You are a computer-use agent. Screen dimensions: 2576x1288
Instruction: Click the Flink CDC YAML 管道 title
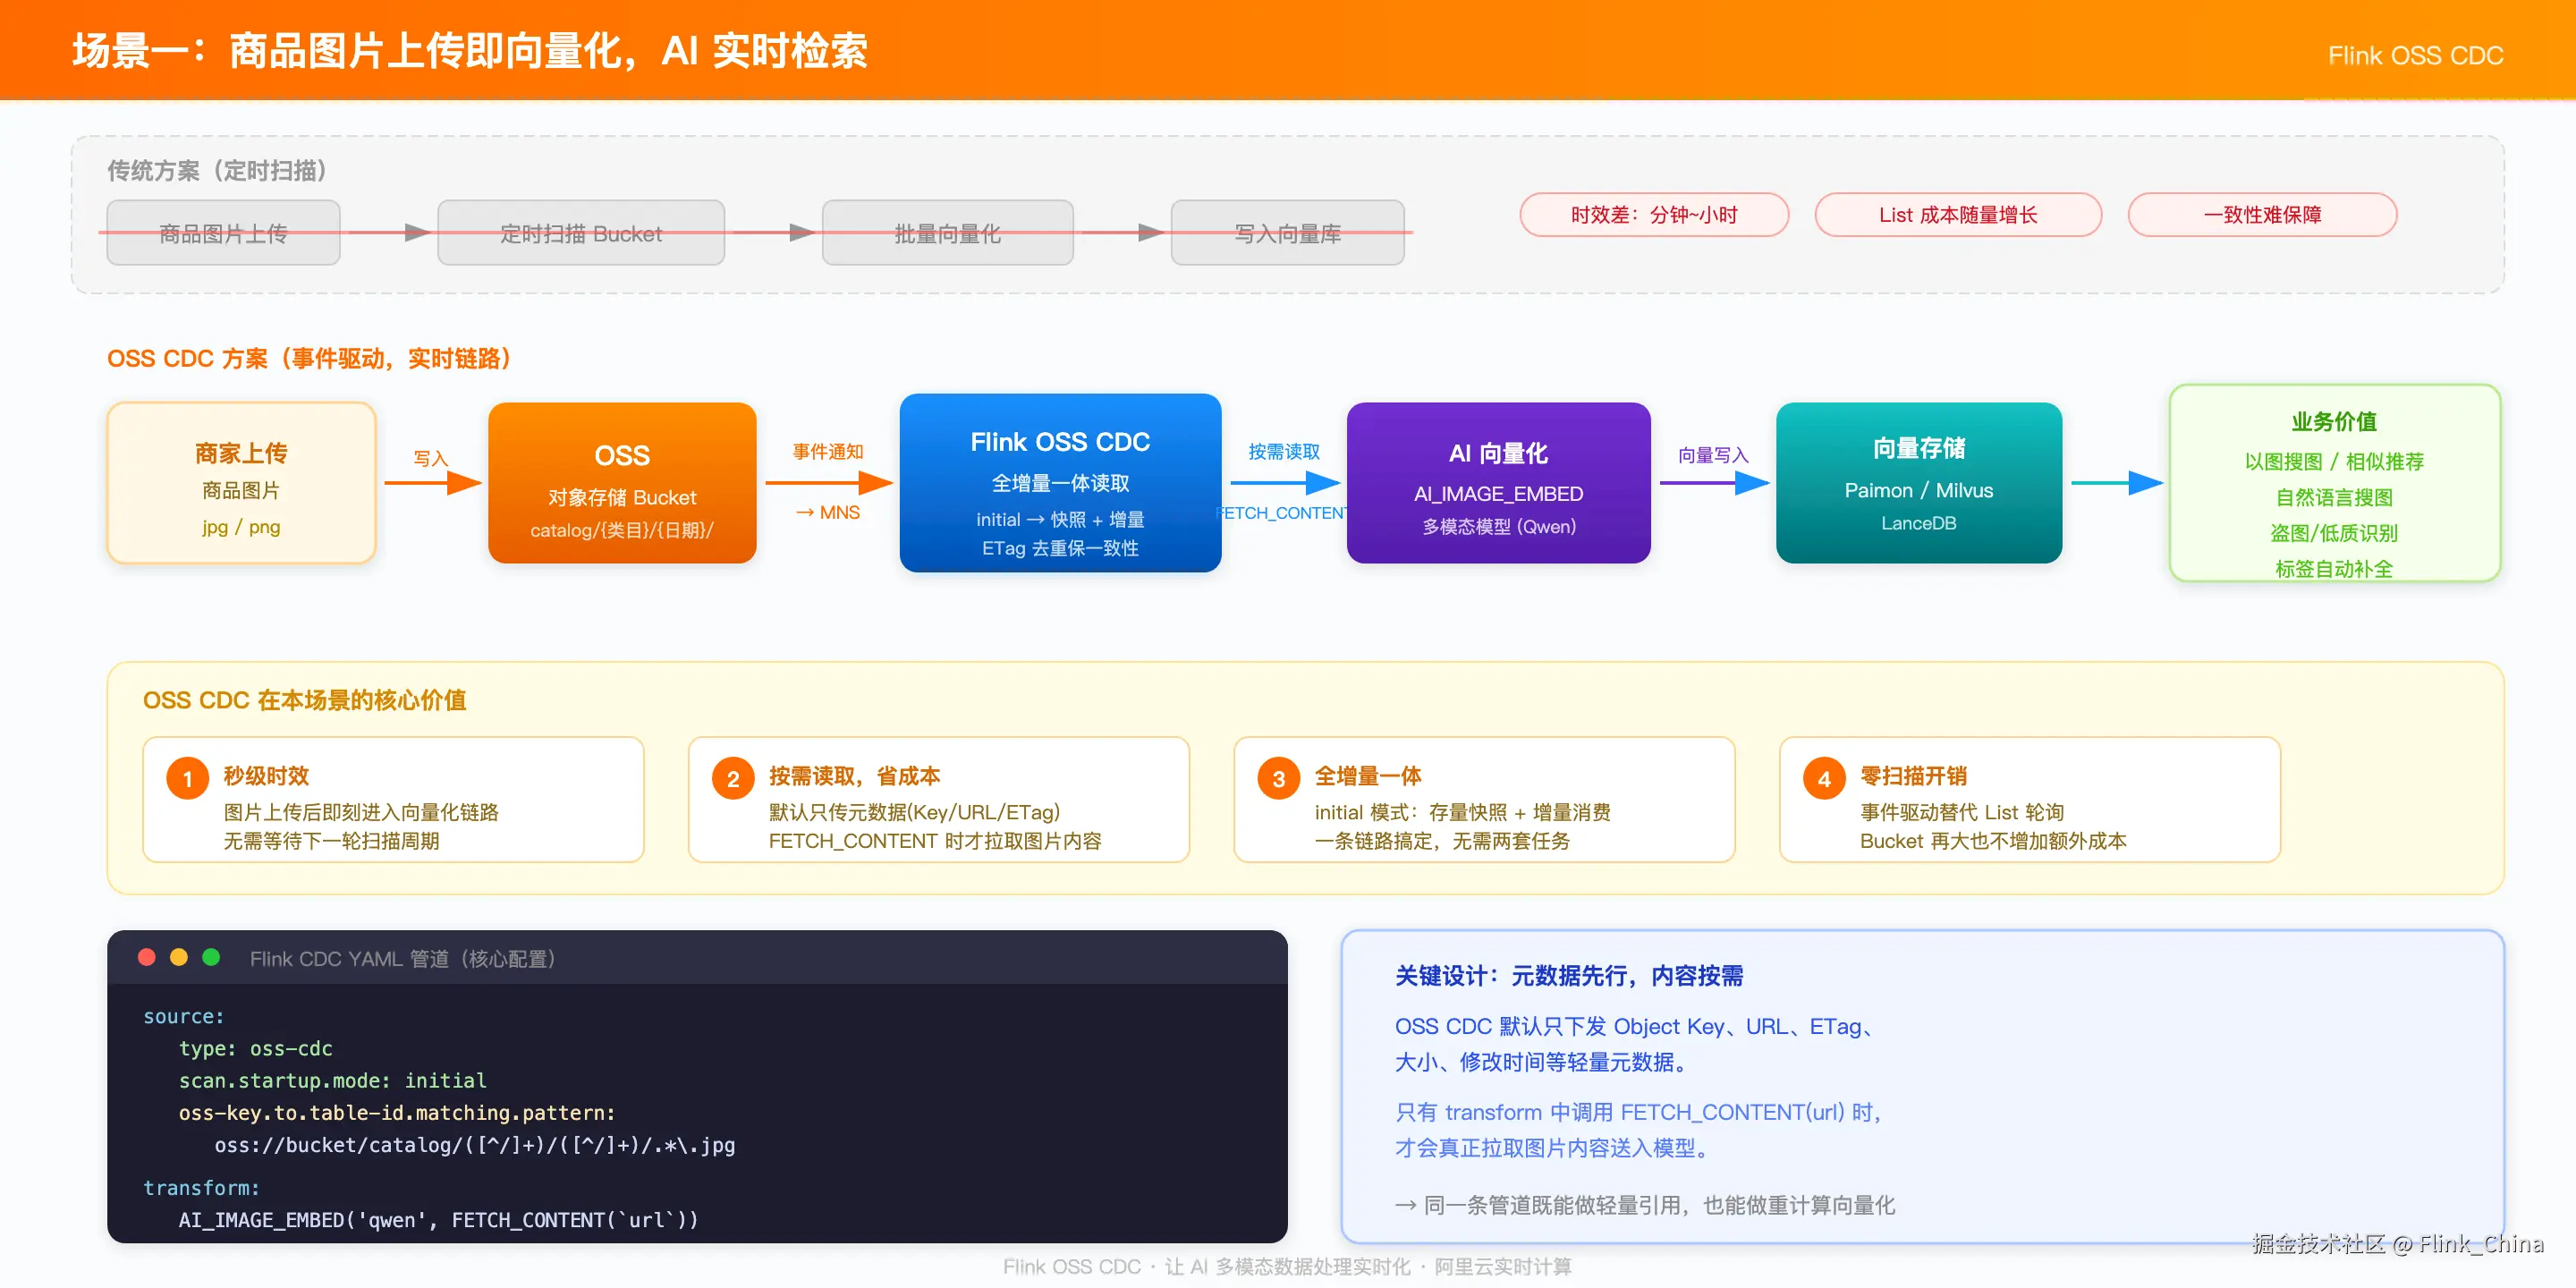click(402, 958)
